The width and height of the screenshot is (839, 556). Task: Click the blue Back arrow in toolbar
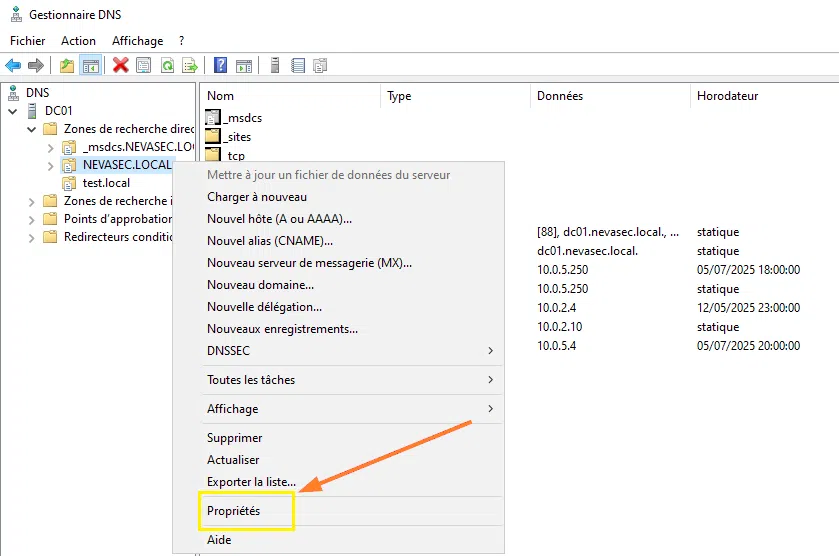coord(13,66)
